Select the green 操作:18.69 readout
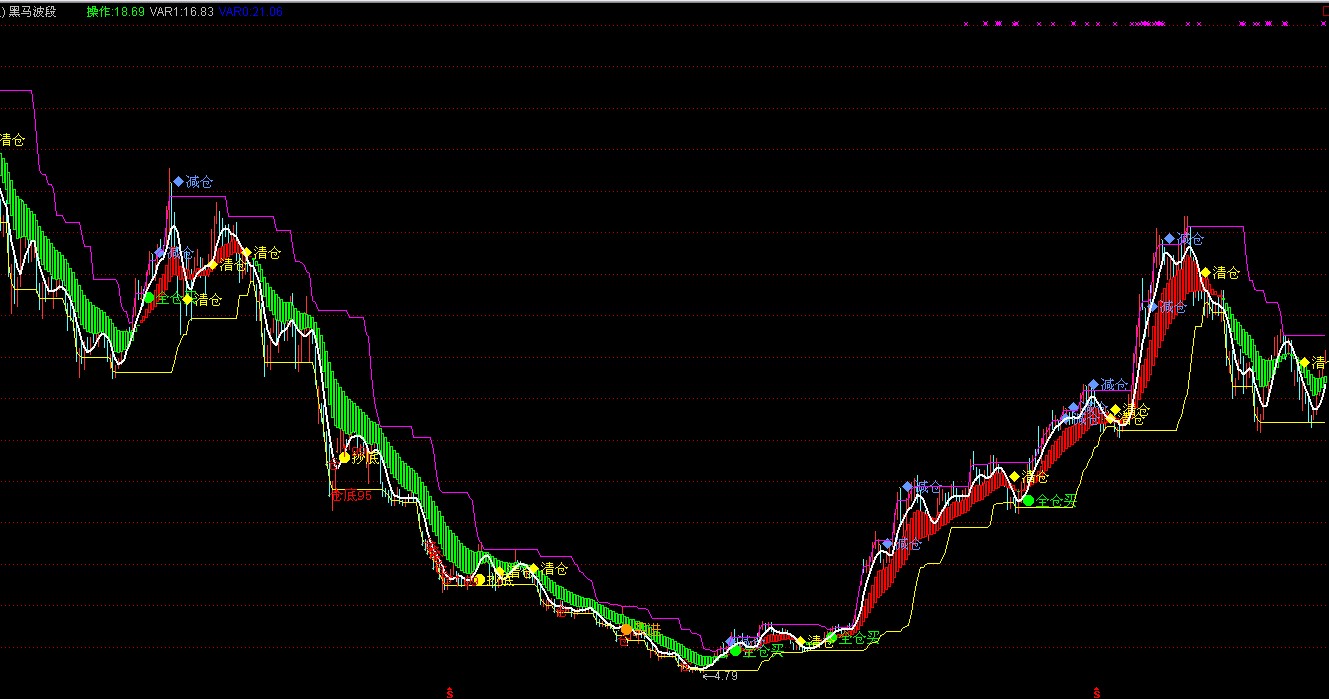The height and width of the screenshot is (699, 1329). click(x=115, y=11)
